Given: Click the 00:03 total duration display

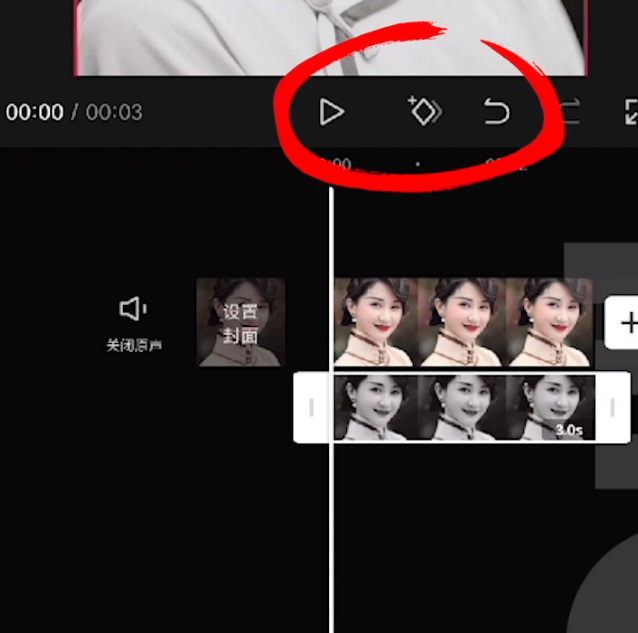Looking at the screenshot, I should [114, 112].
